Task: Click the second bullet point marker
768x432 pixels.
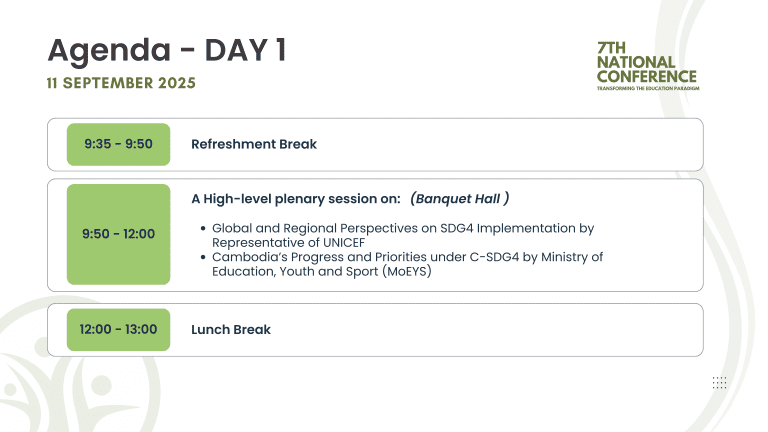Action: [x=203, y=257]
